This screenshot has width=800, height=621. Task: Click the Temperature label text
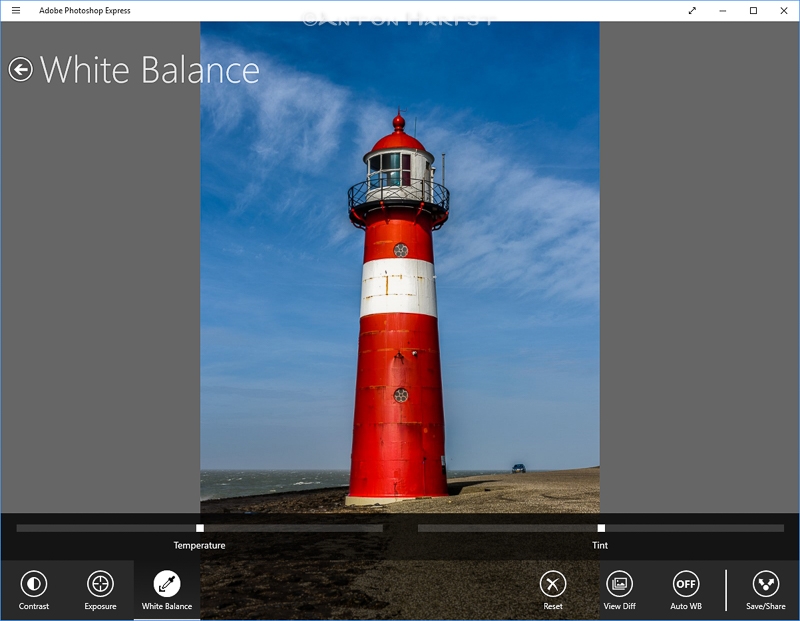pyautogui.click(x=199, y=545)
